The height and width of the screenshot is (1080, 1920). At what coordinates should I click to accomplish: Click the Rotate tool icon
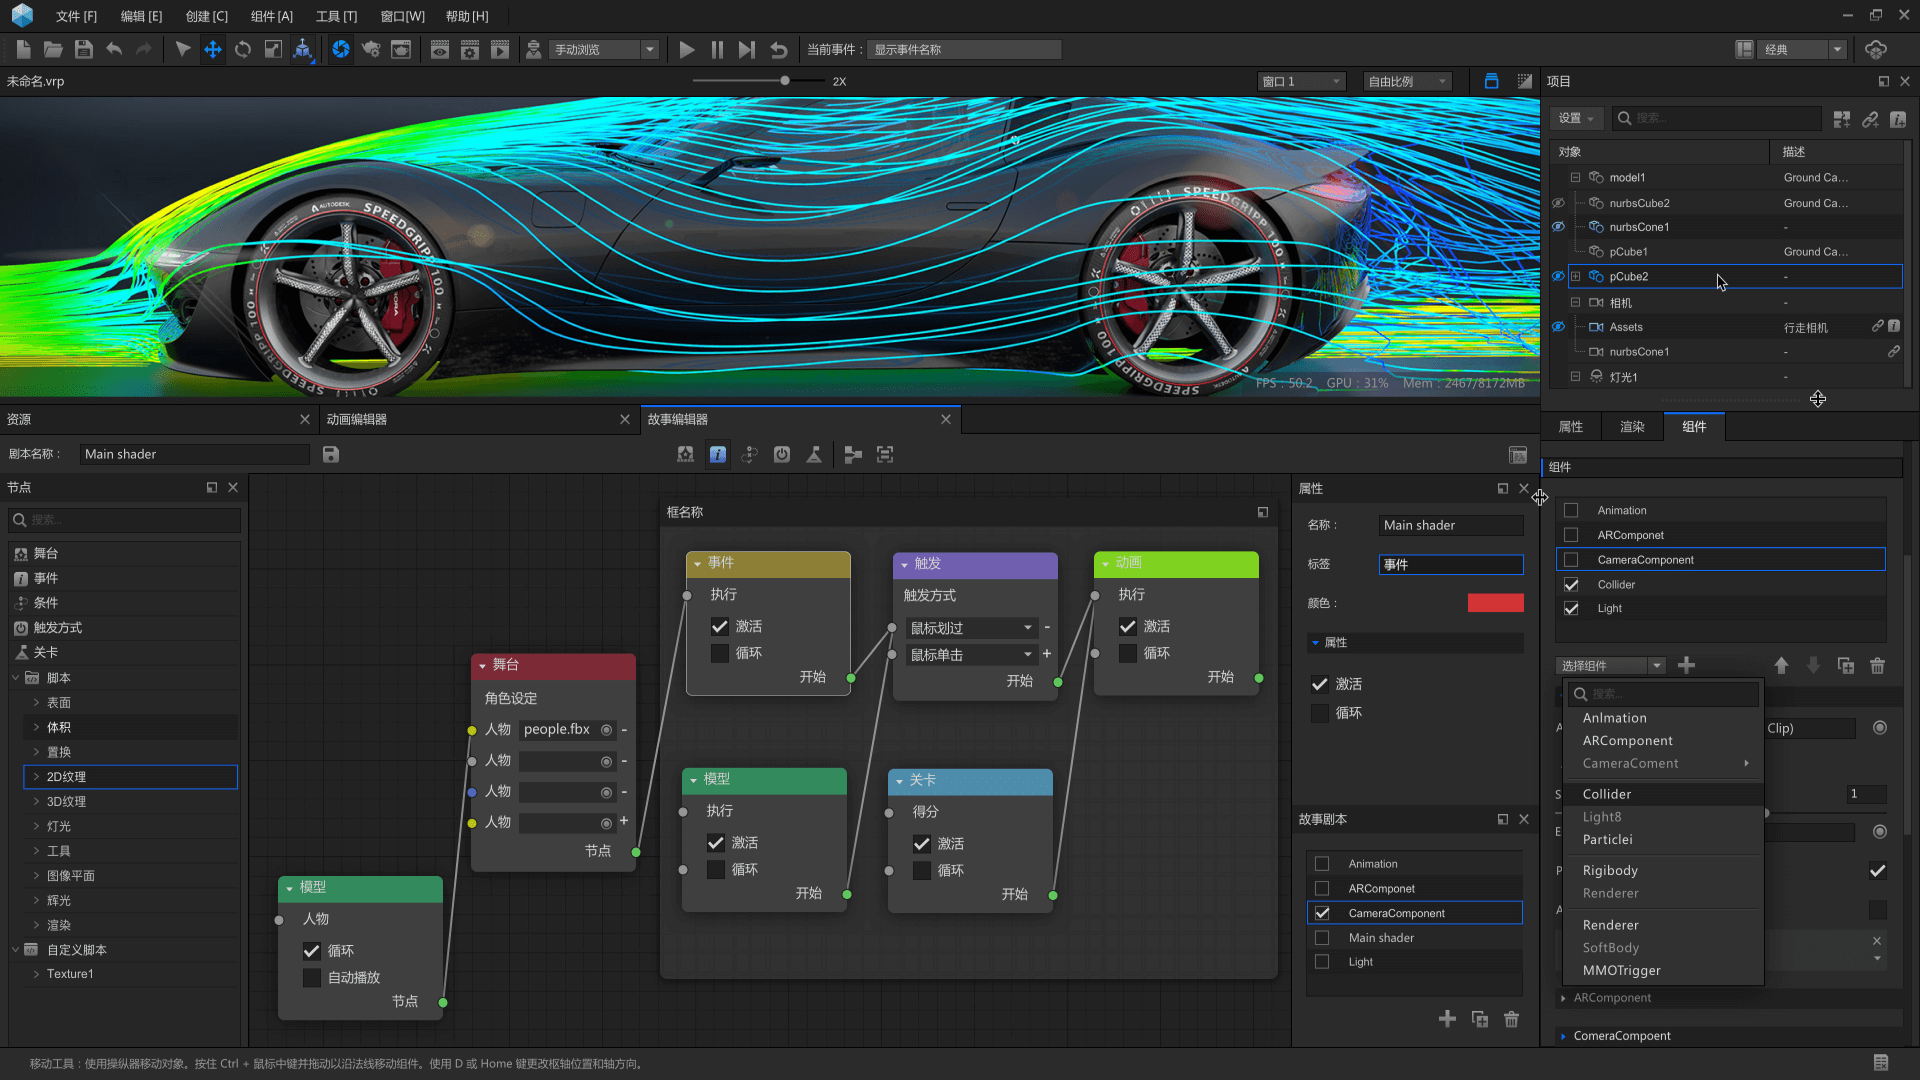pyautogui.click(x=243, y=49)
